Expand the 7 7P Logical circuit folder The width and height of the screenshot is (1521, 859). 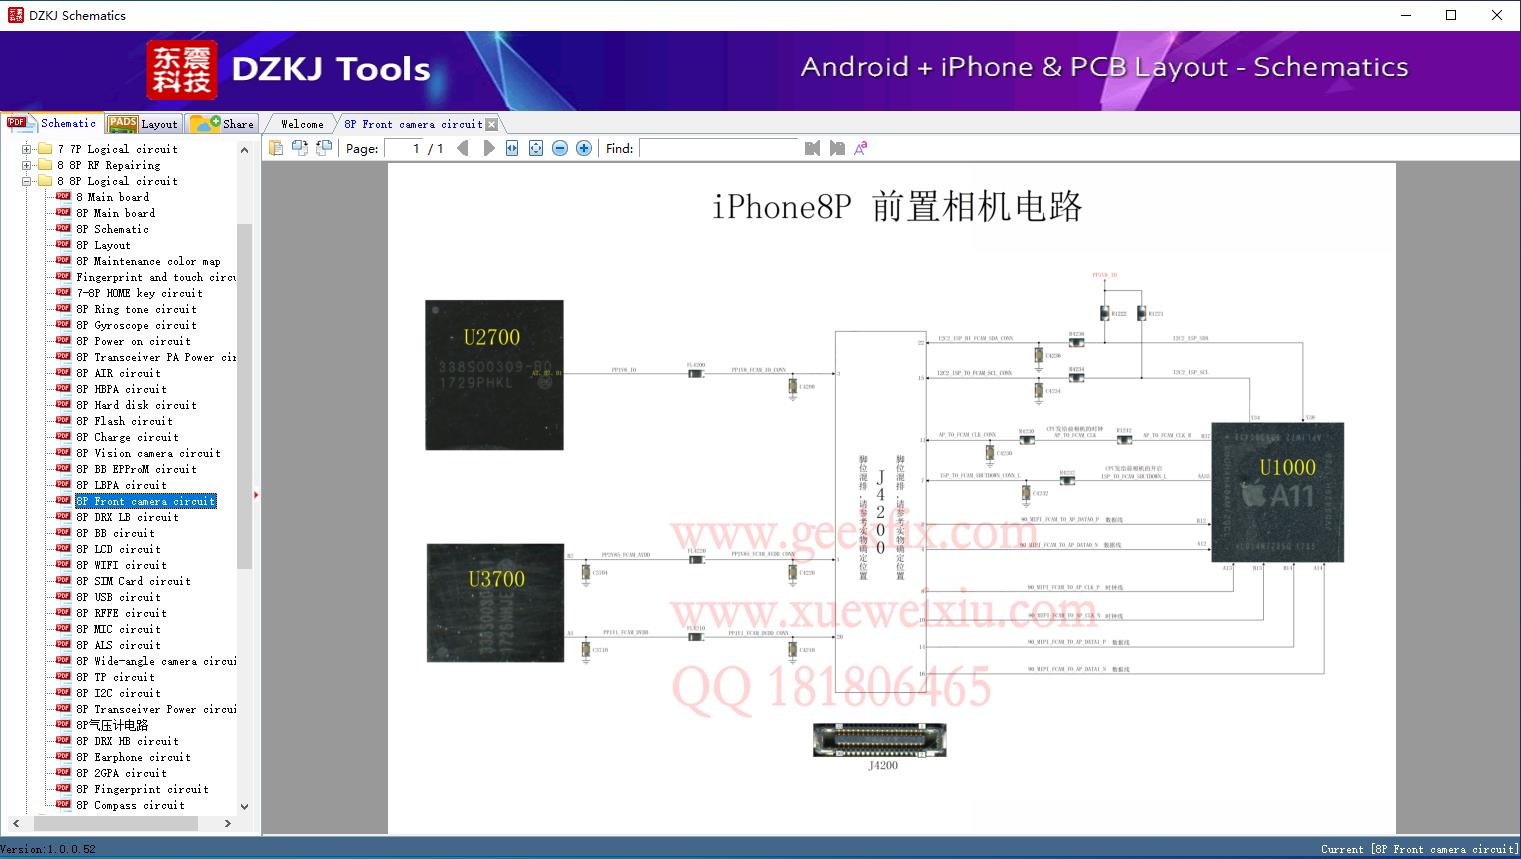(x=27, y=149)
